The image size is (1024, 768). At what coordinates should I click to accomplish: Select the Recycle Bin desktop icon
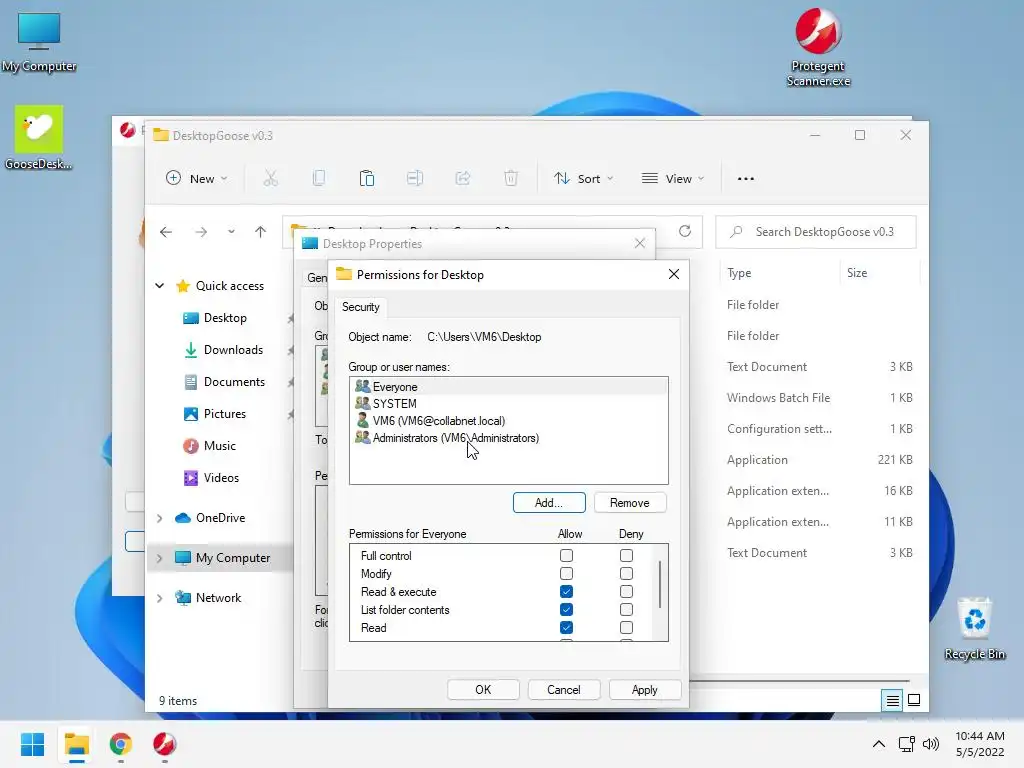tap(974, 628)
